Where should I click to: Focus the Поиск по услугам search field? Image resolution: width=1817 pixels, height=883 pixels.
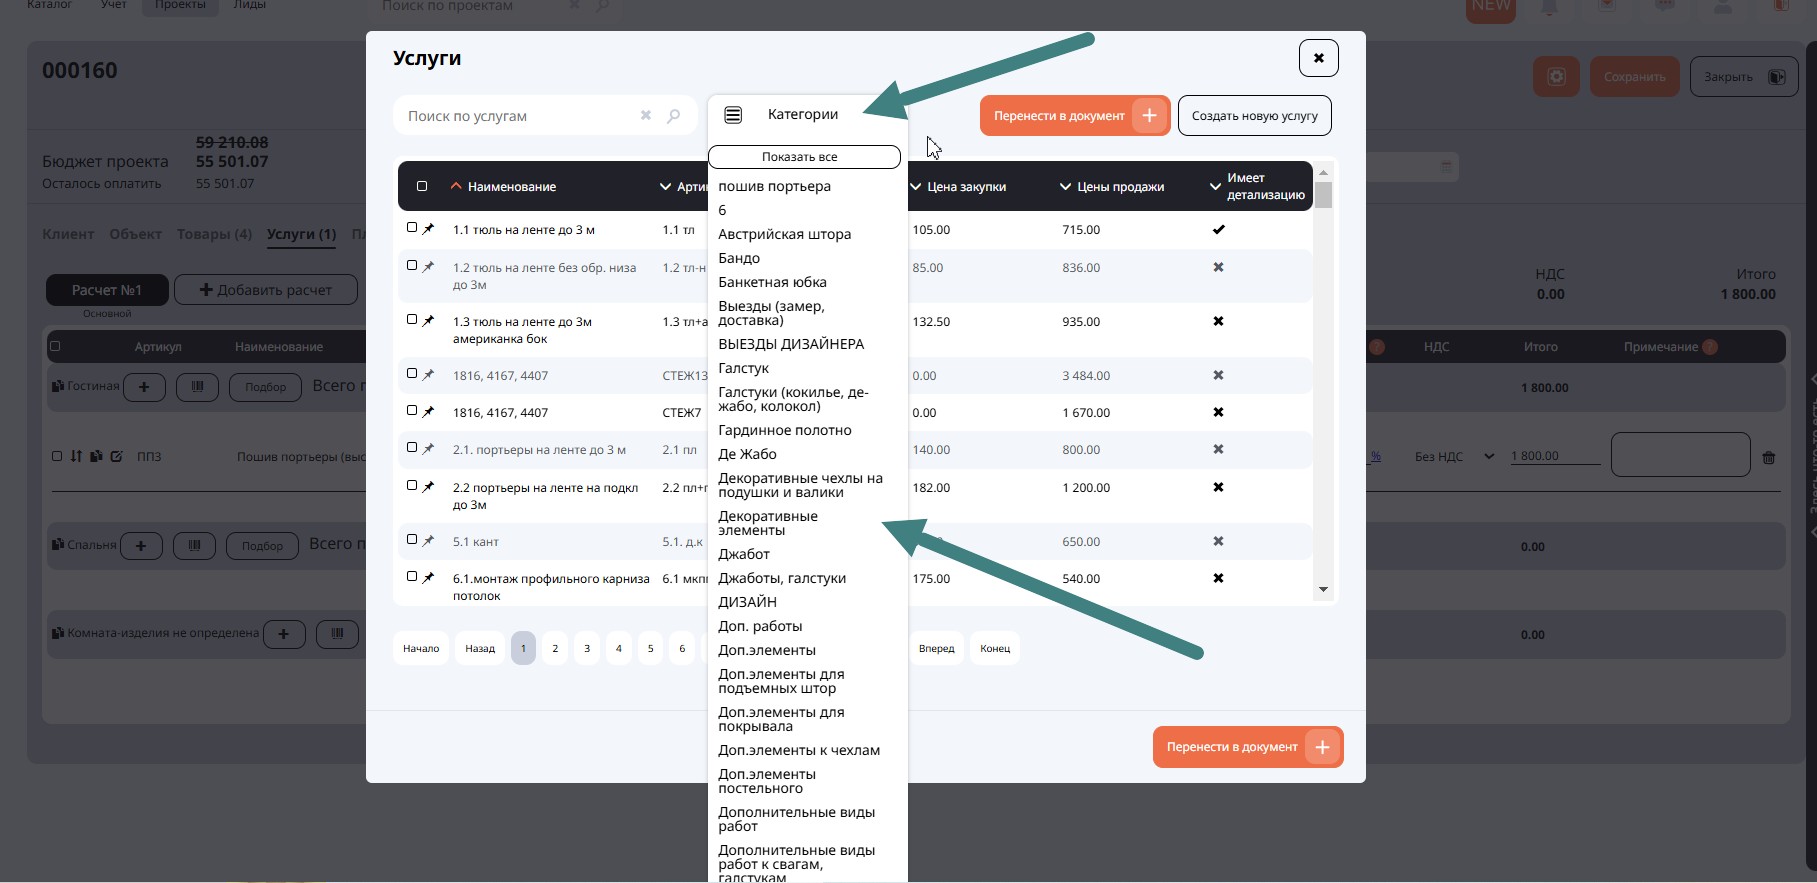[x=515, y=116]
